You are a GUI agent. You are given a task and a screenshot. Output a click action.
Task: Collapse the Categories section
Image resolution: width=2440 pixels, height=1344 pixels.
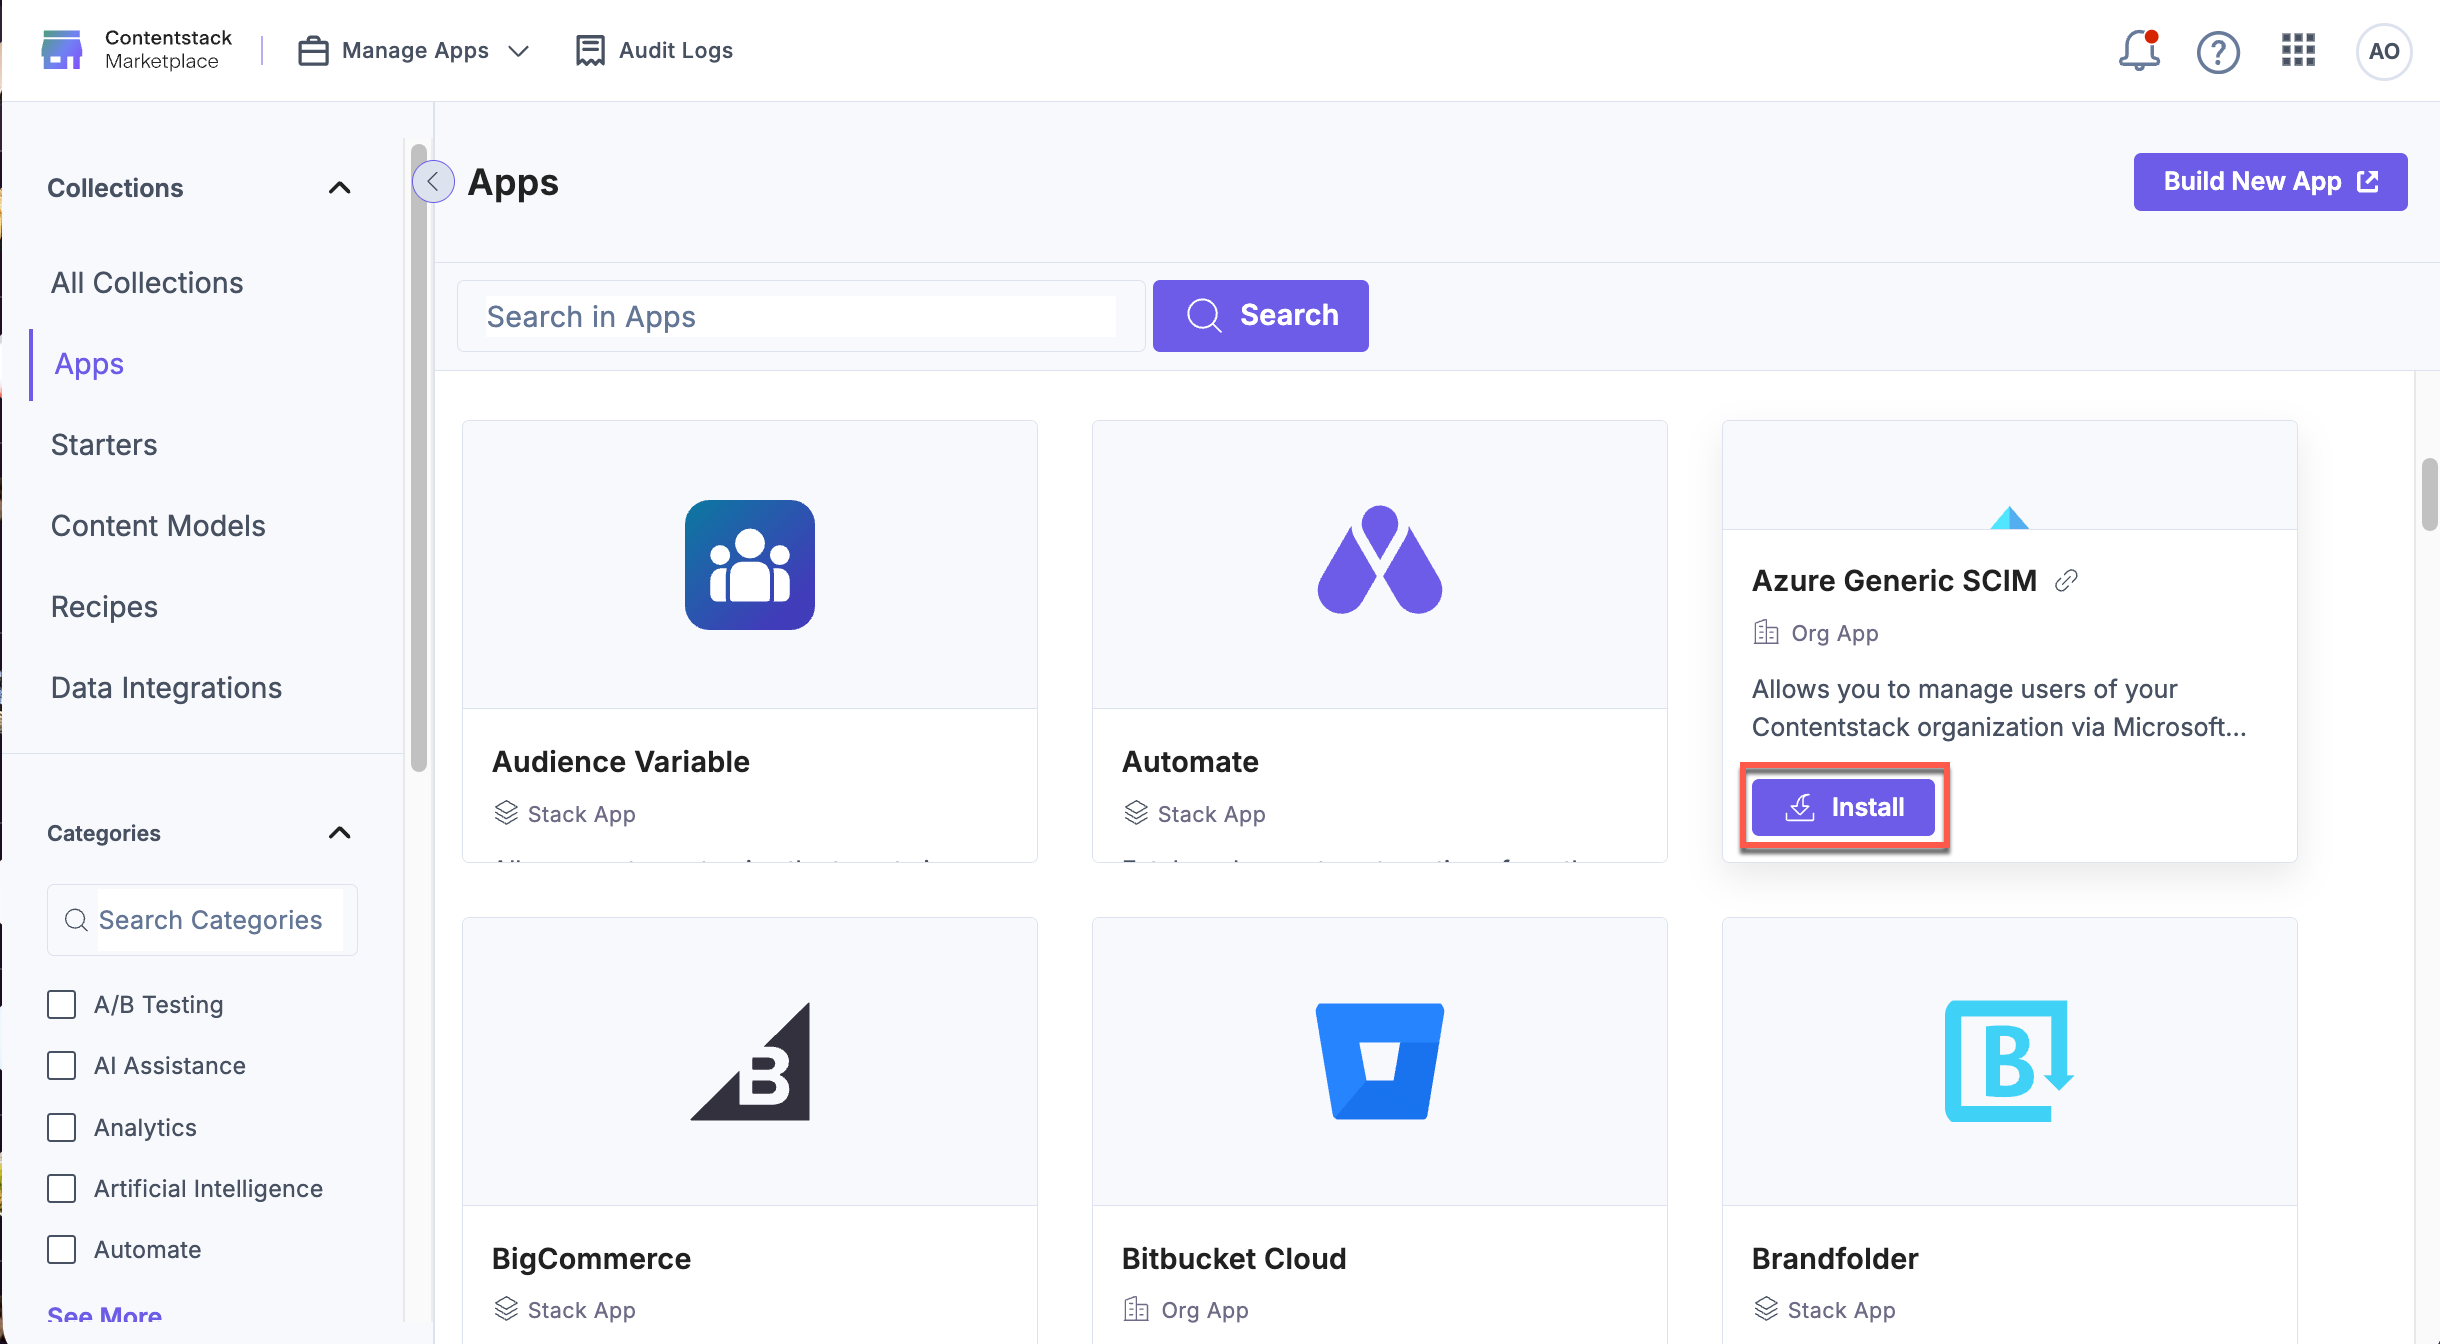pos(340,832)
